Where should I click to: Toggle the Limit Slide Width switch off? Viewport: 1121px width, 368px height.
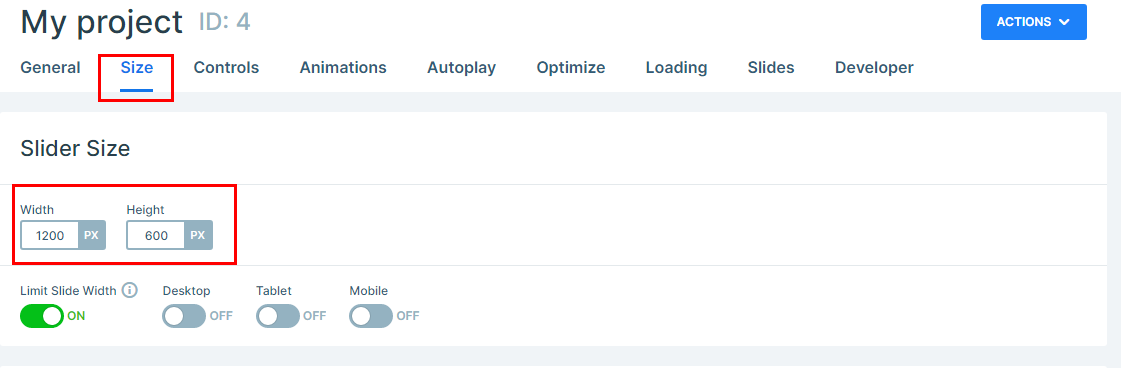42,316
